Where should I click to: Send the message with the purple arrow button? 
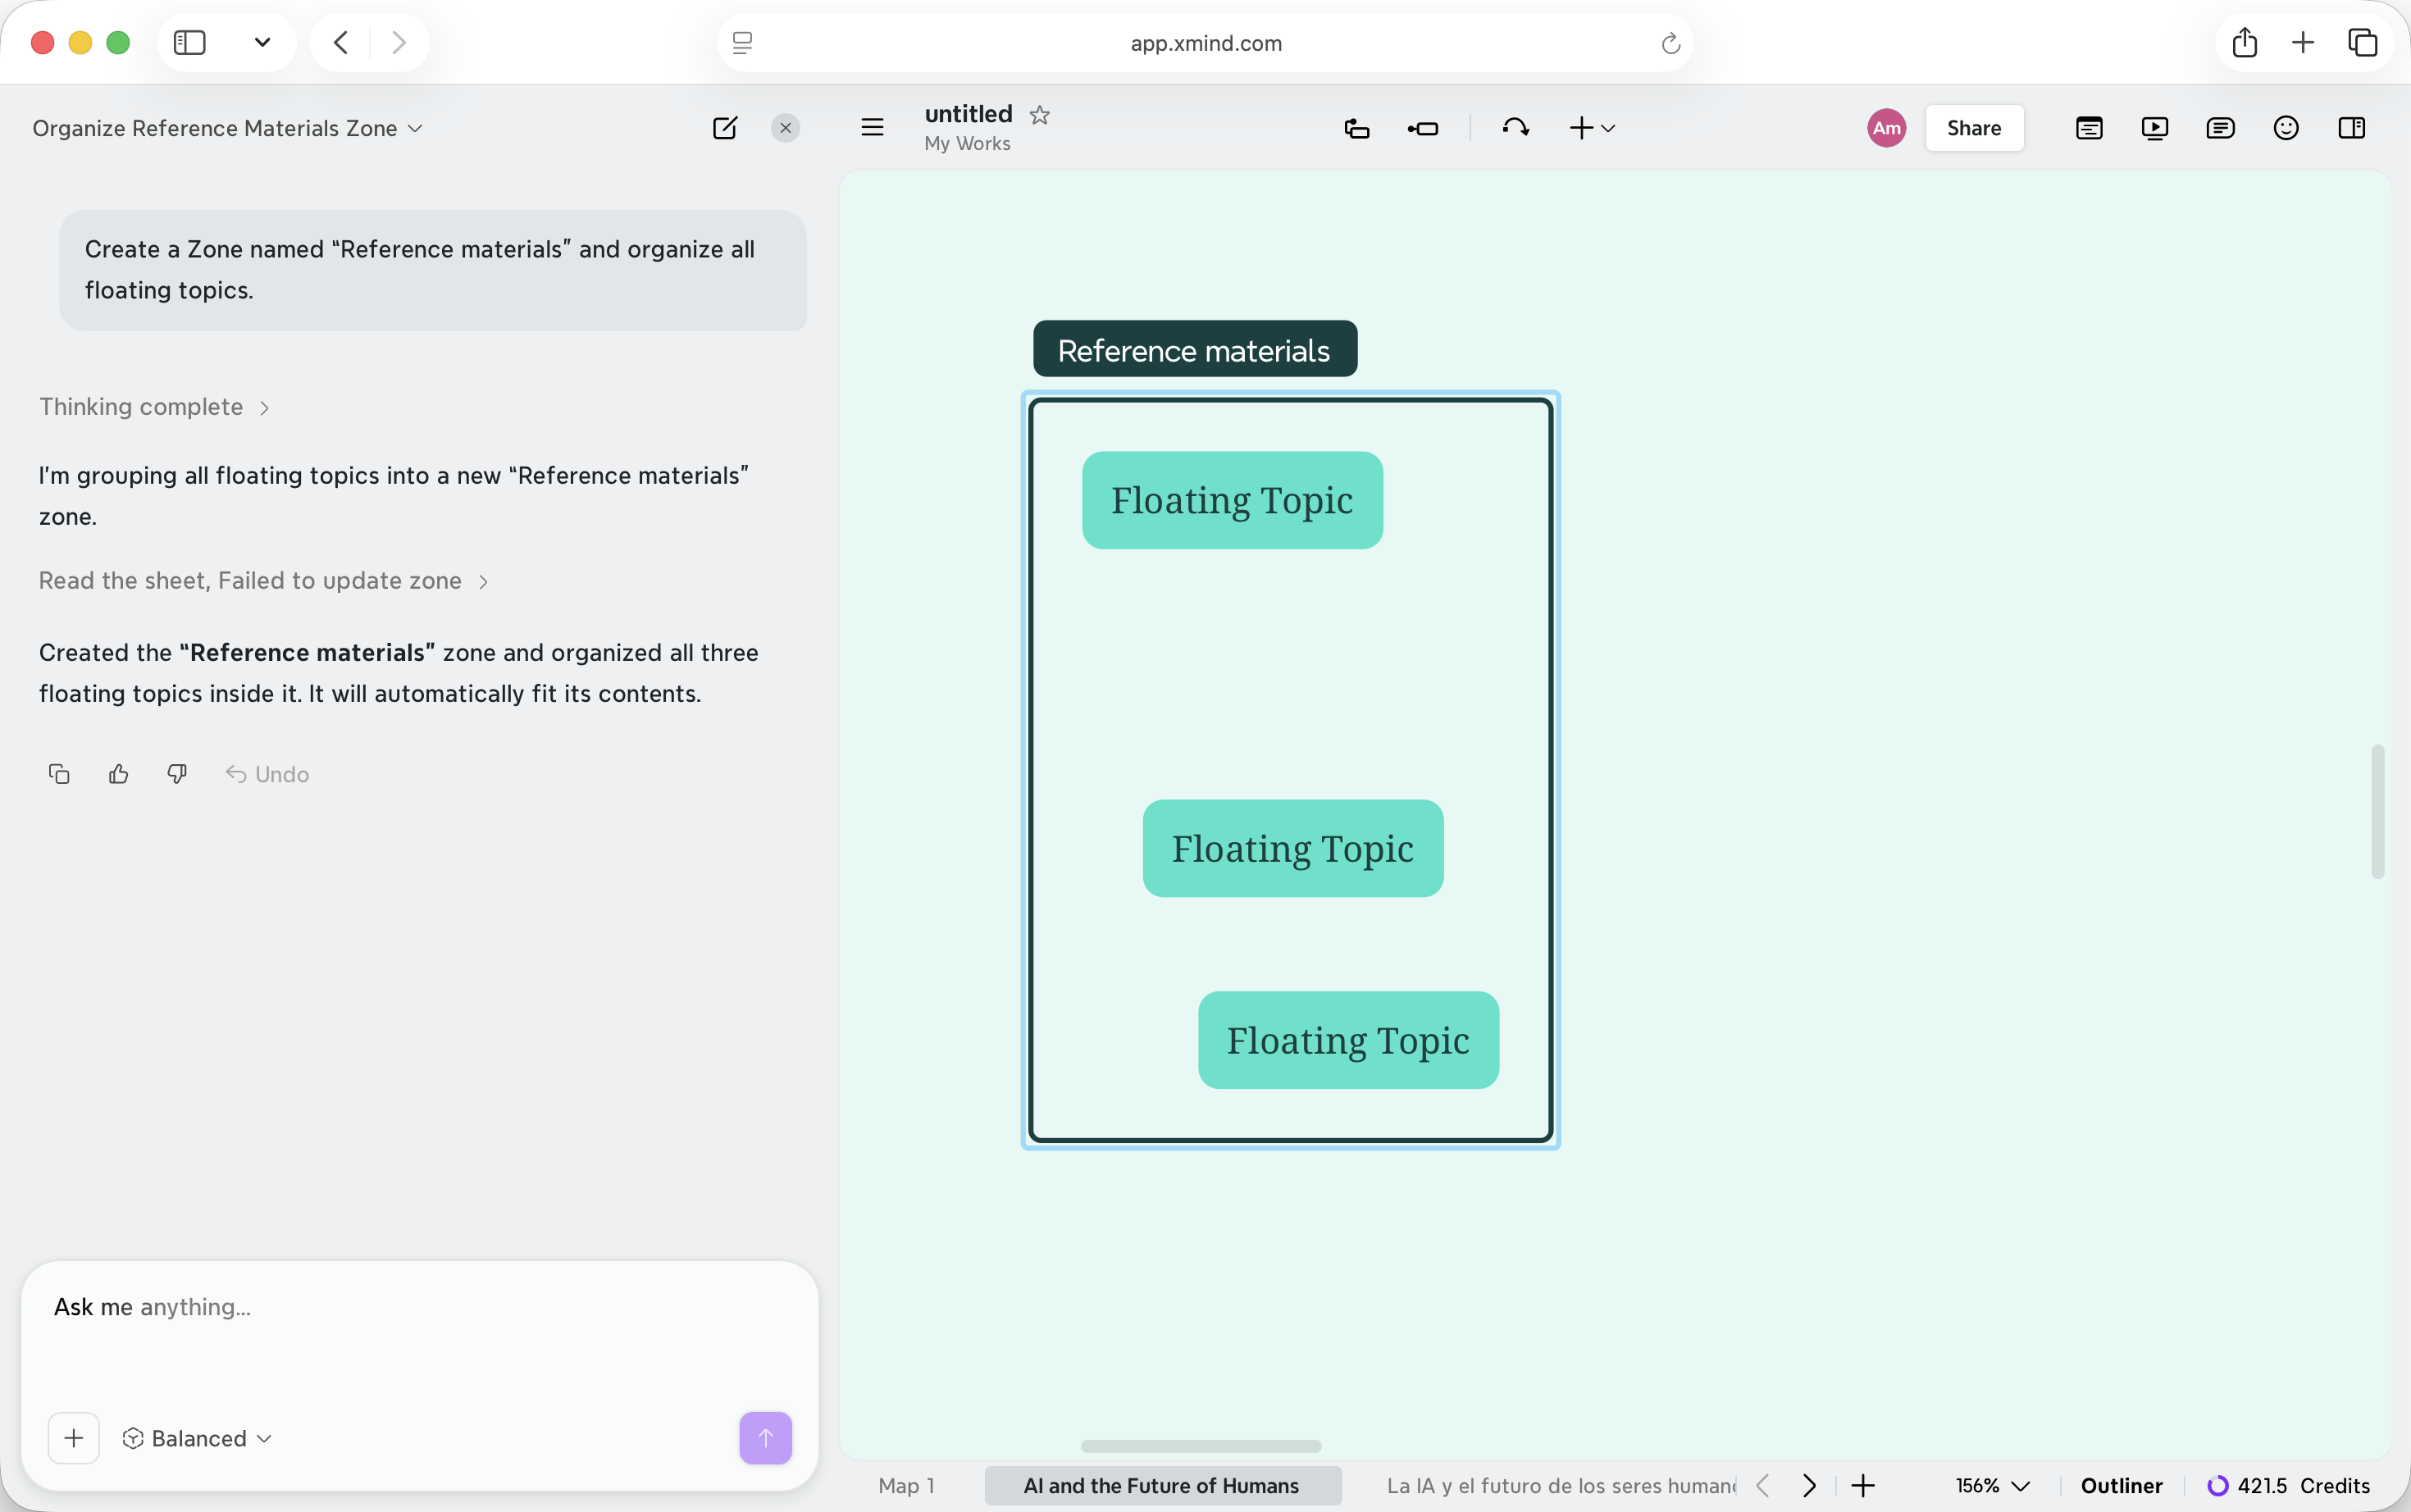(766, 1438)
